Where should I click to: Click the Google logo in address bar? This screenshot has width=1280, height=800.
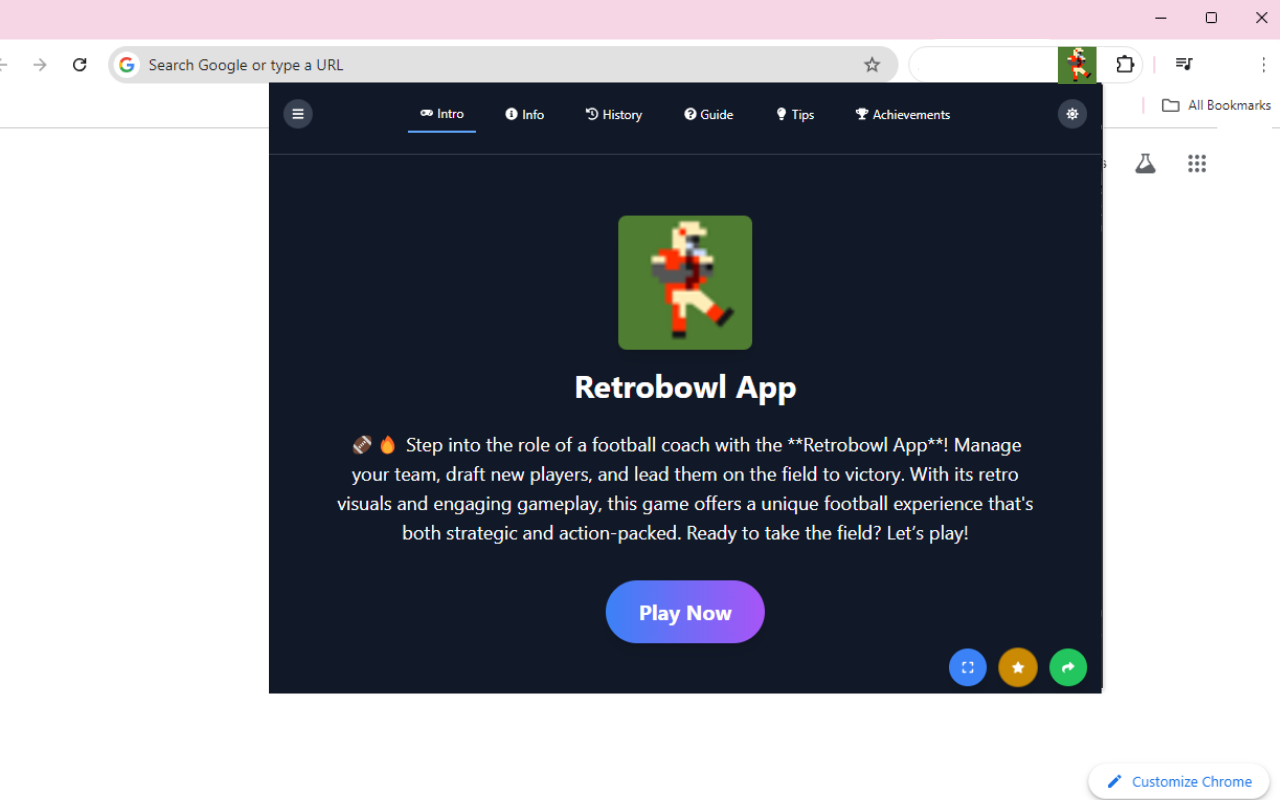[127, 65]
